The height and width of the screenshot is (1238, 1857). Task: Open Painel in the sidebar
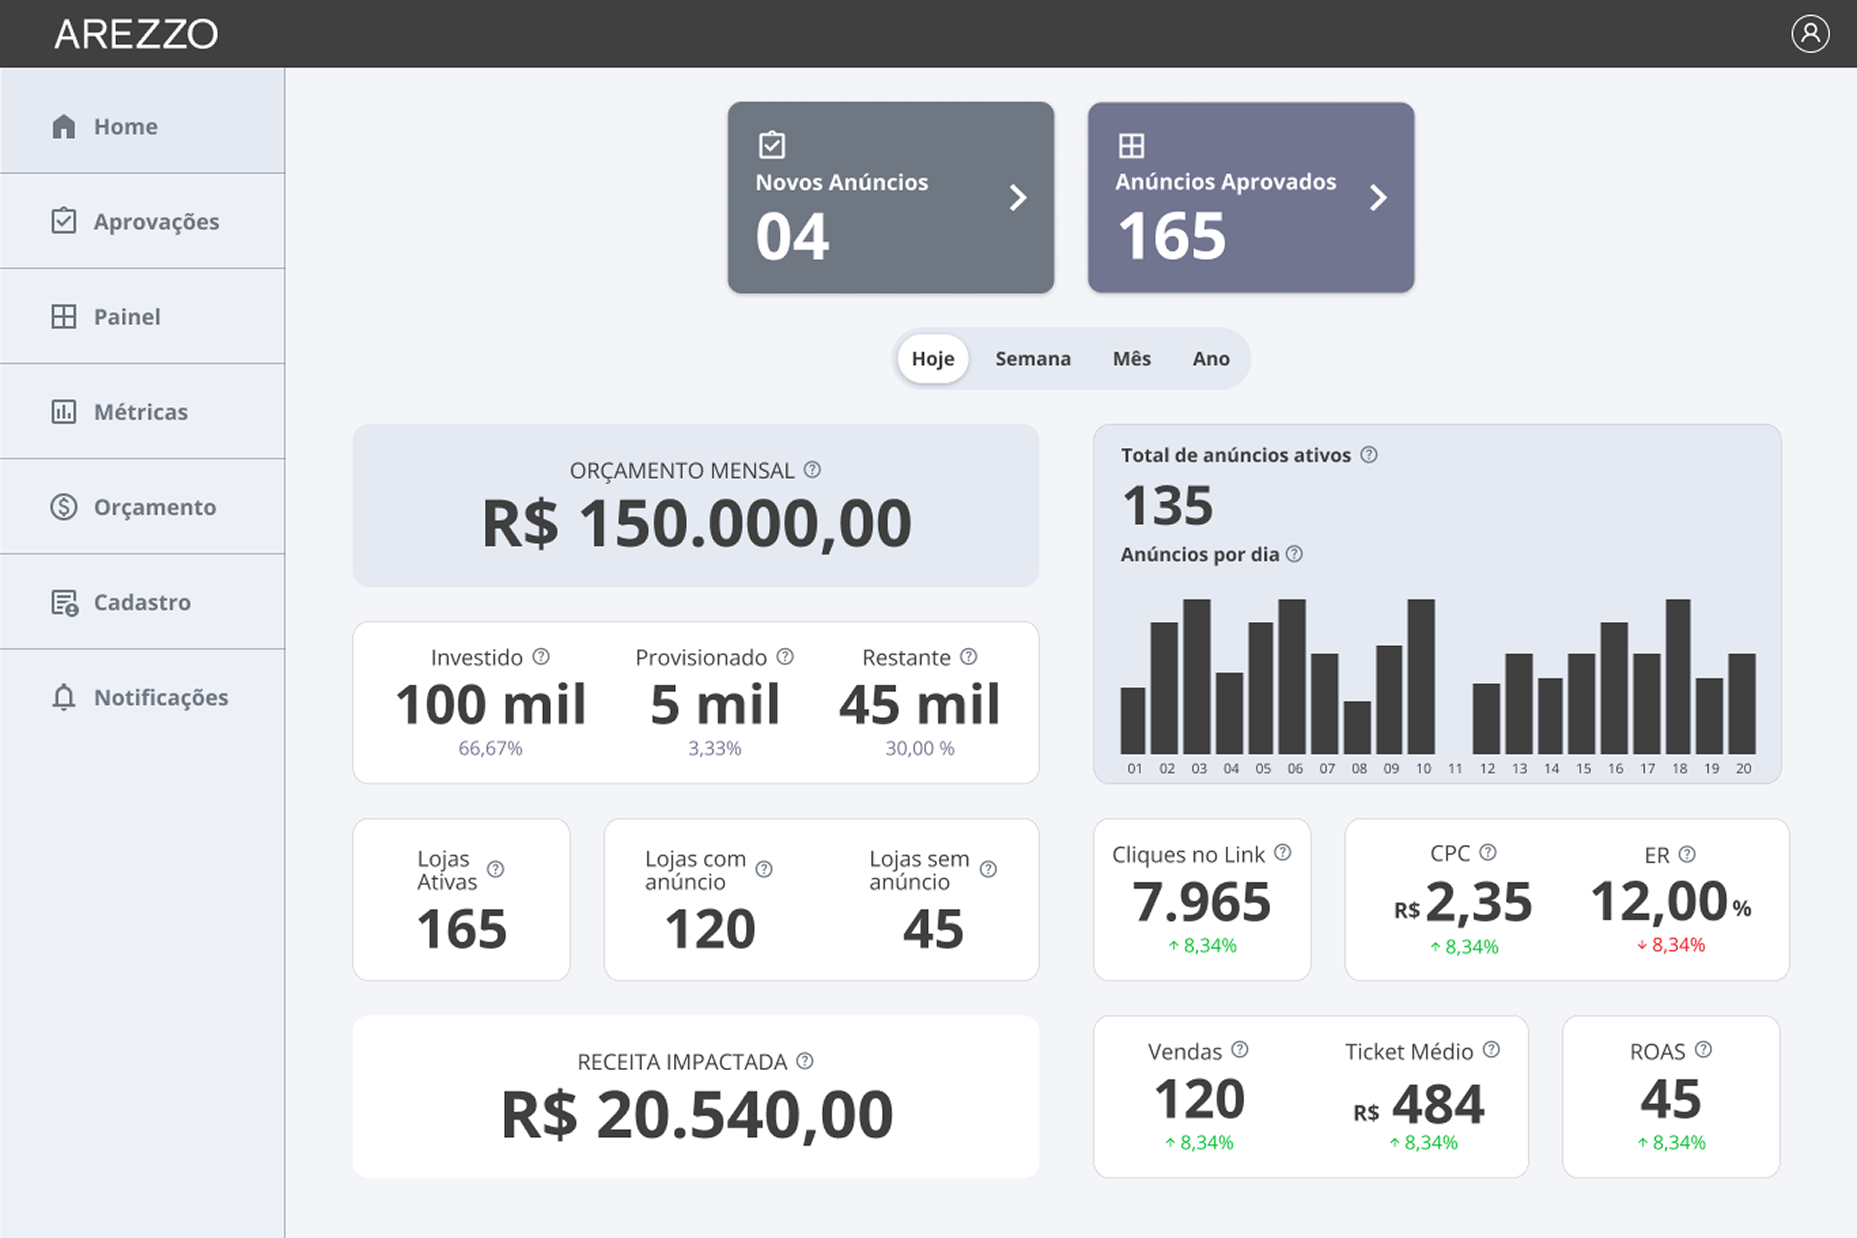pos(142,316)
